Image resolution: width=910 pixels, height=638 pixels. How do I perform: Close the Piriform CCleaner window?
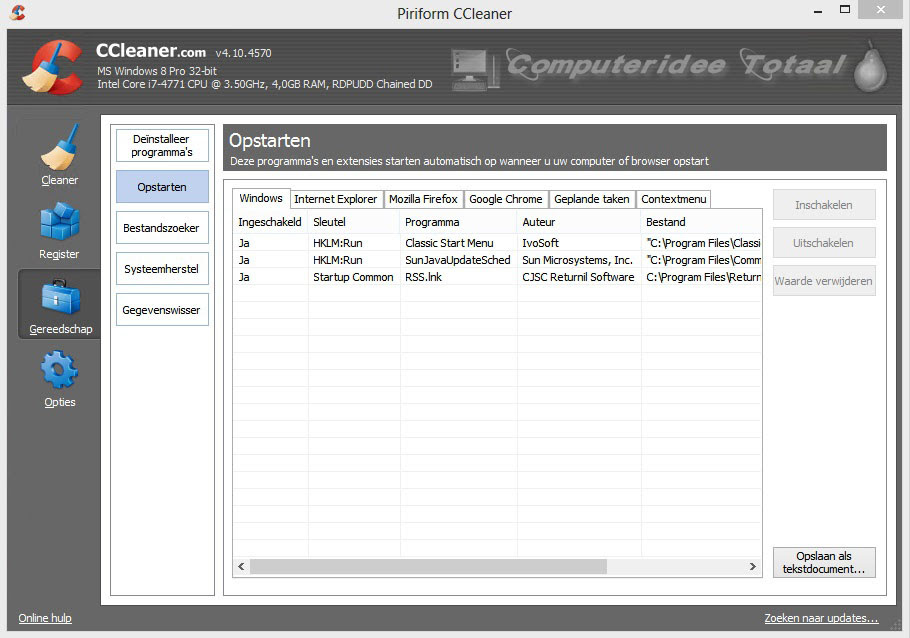pos(880,10)
